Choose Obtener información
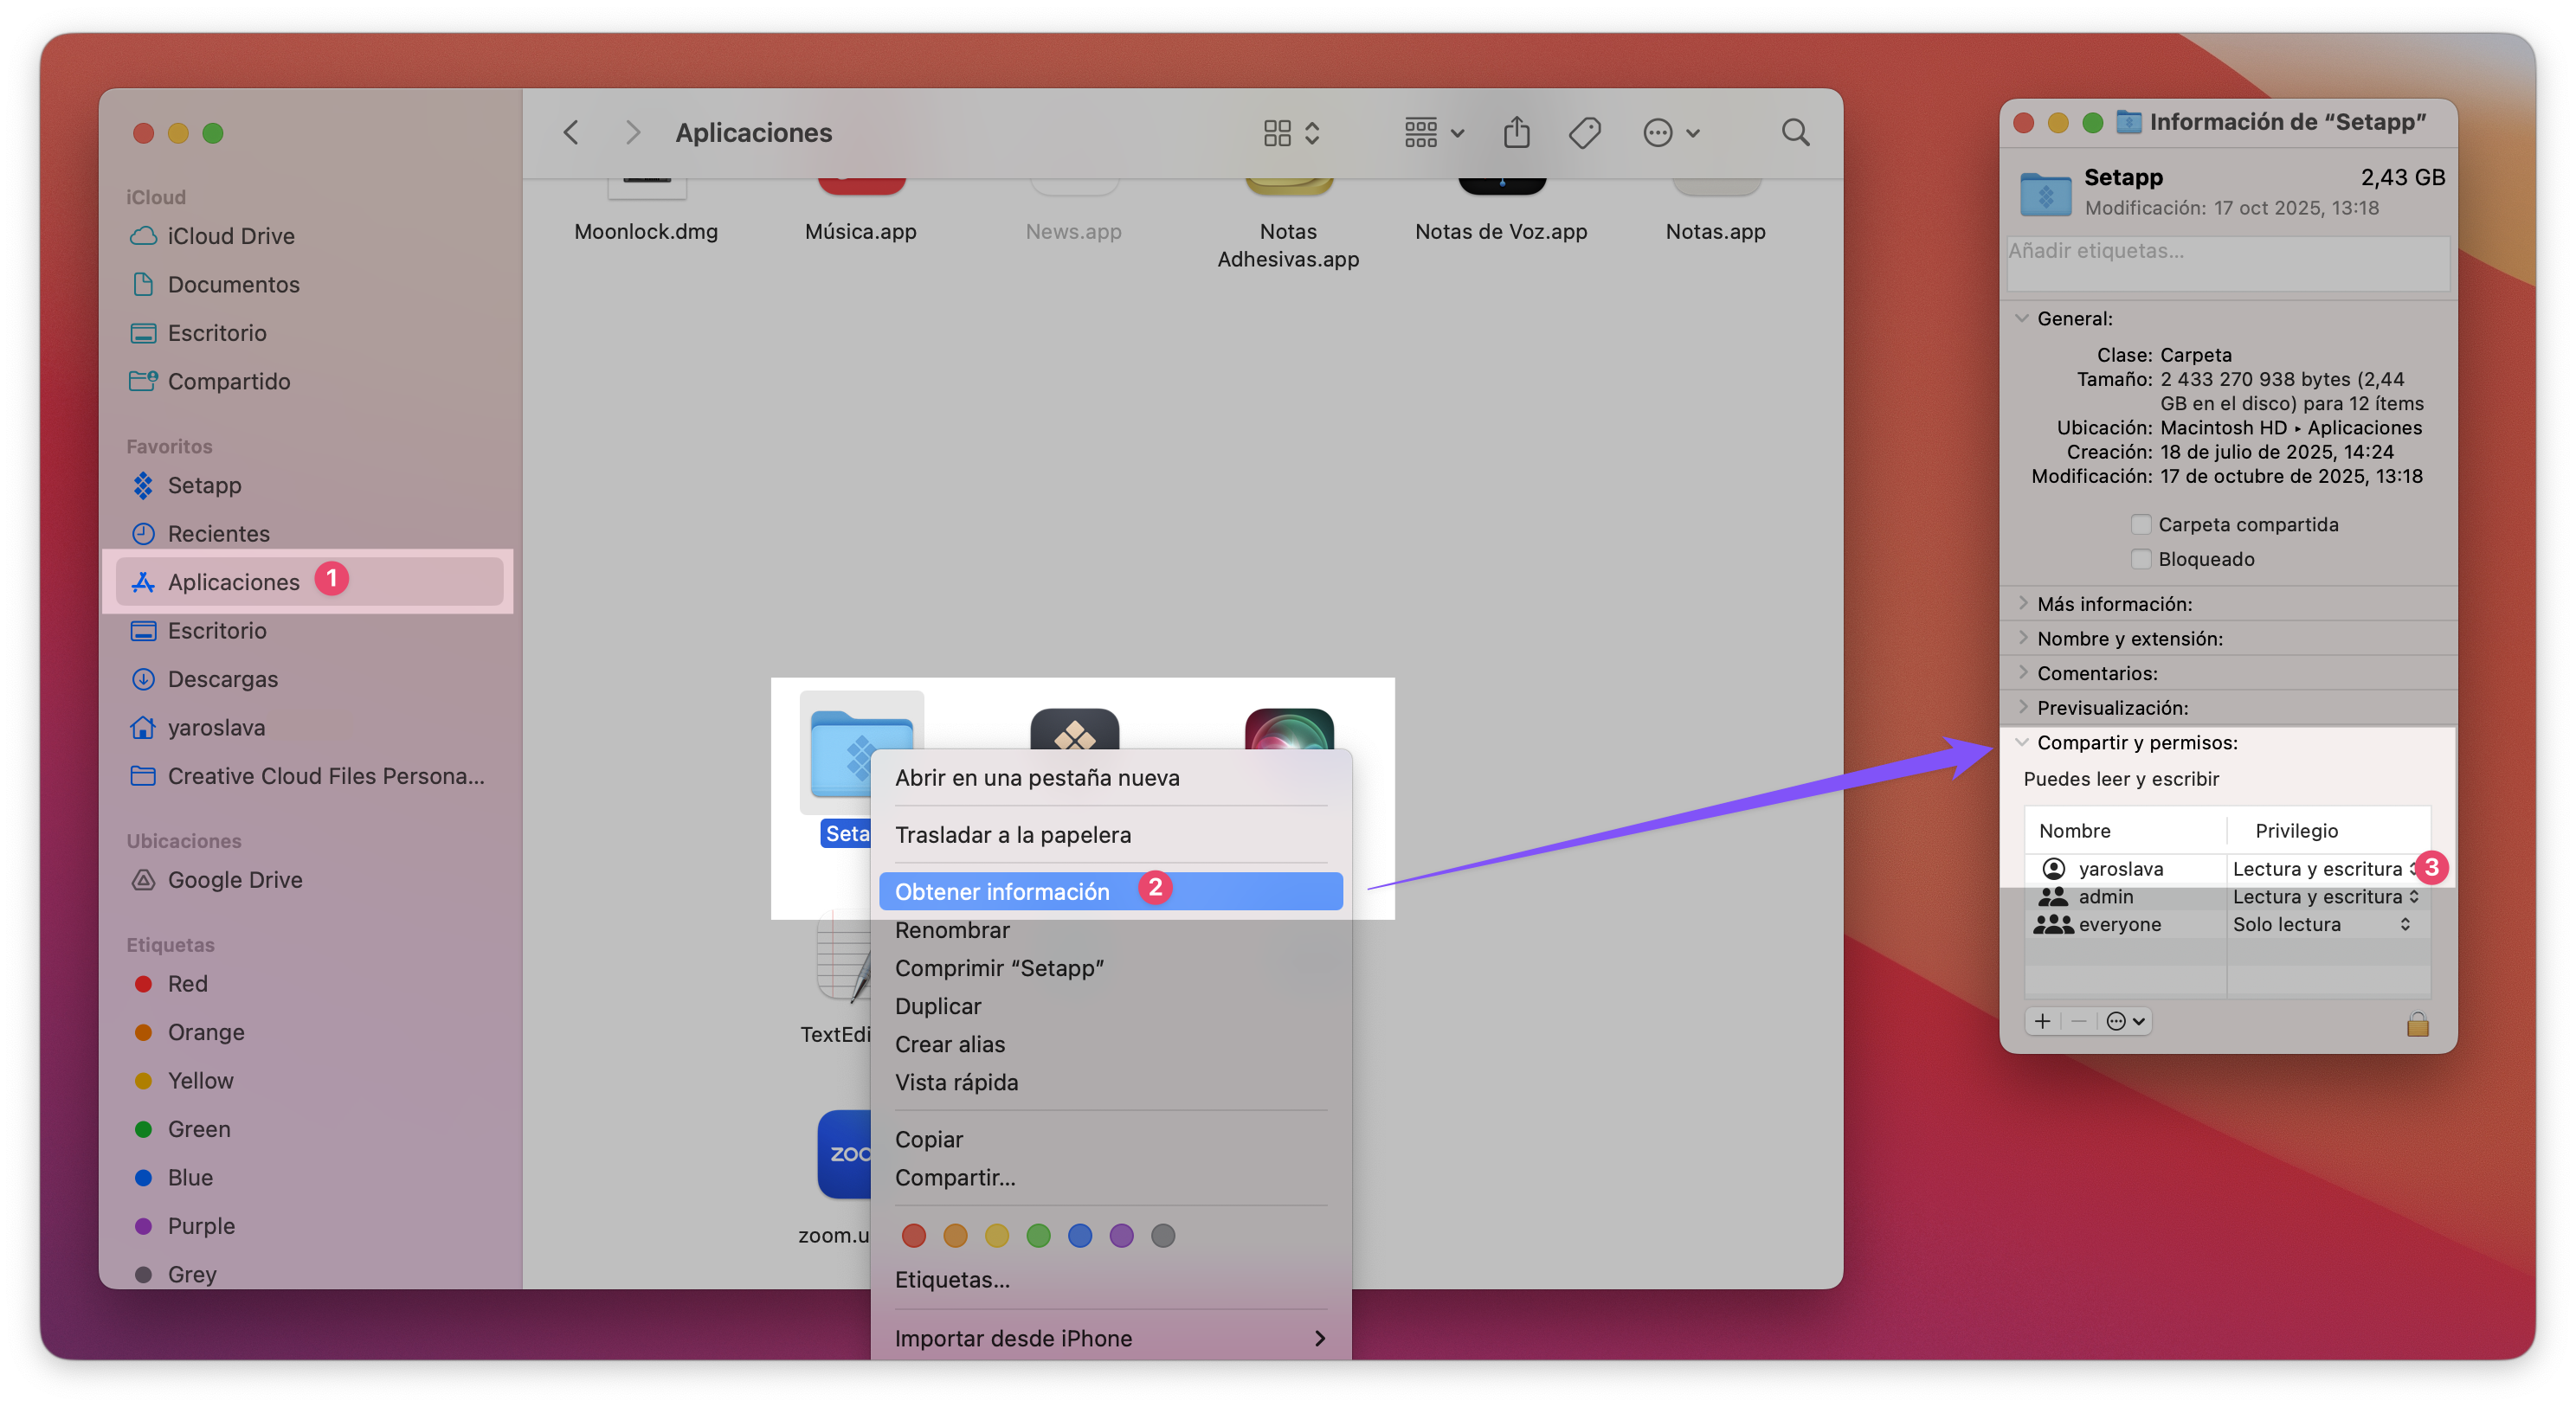The width and height of the screenshot is (2576, 1407). 1110,892
